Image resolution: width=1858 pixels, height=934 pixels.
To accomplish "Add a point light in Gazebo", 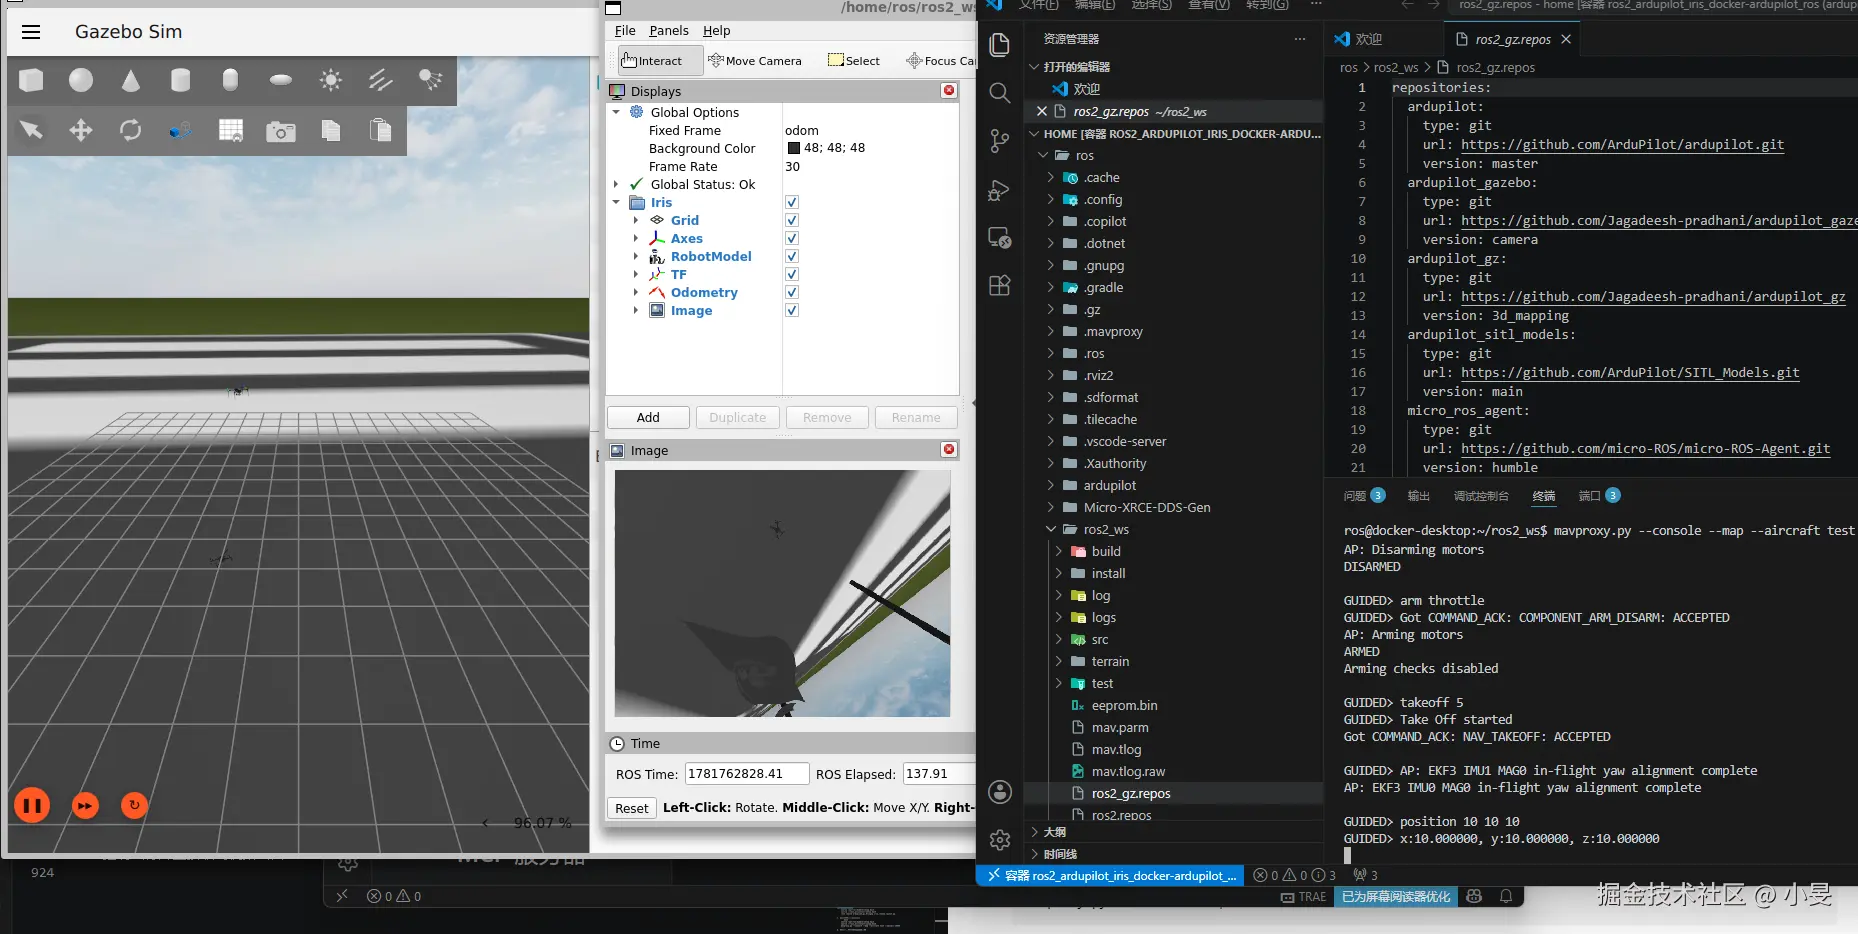I will pyautogui.click(x=331, y=80).
